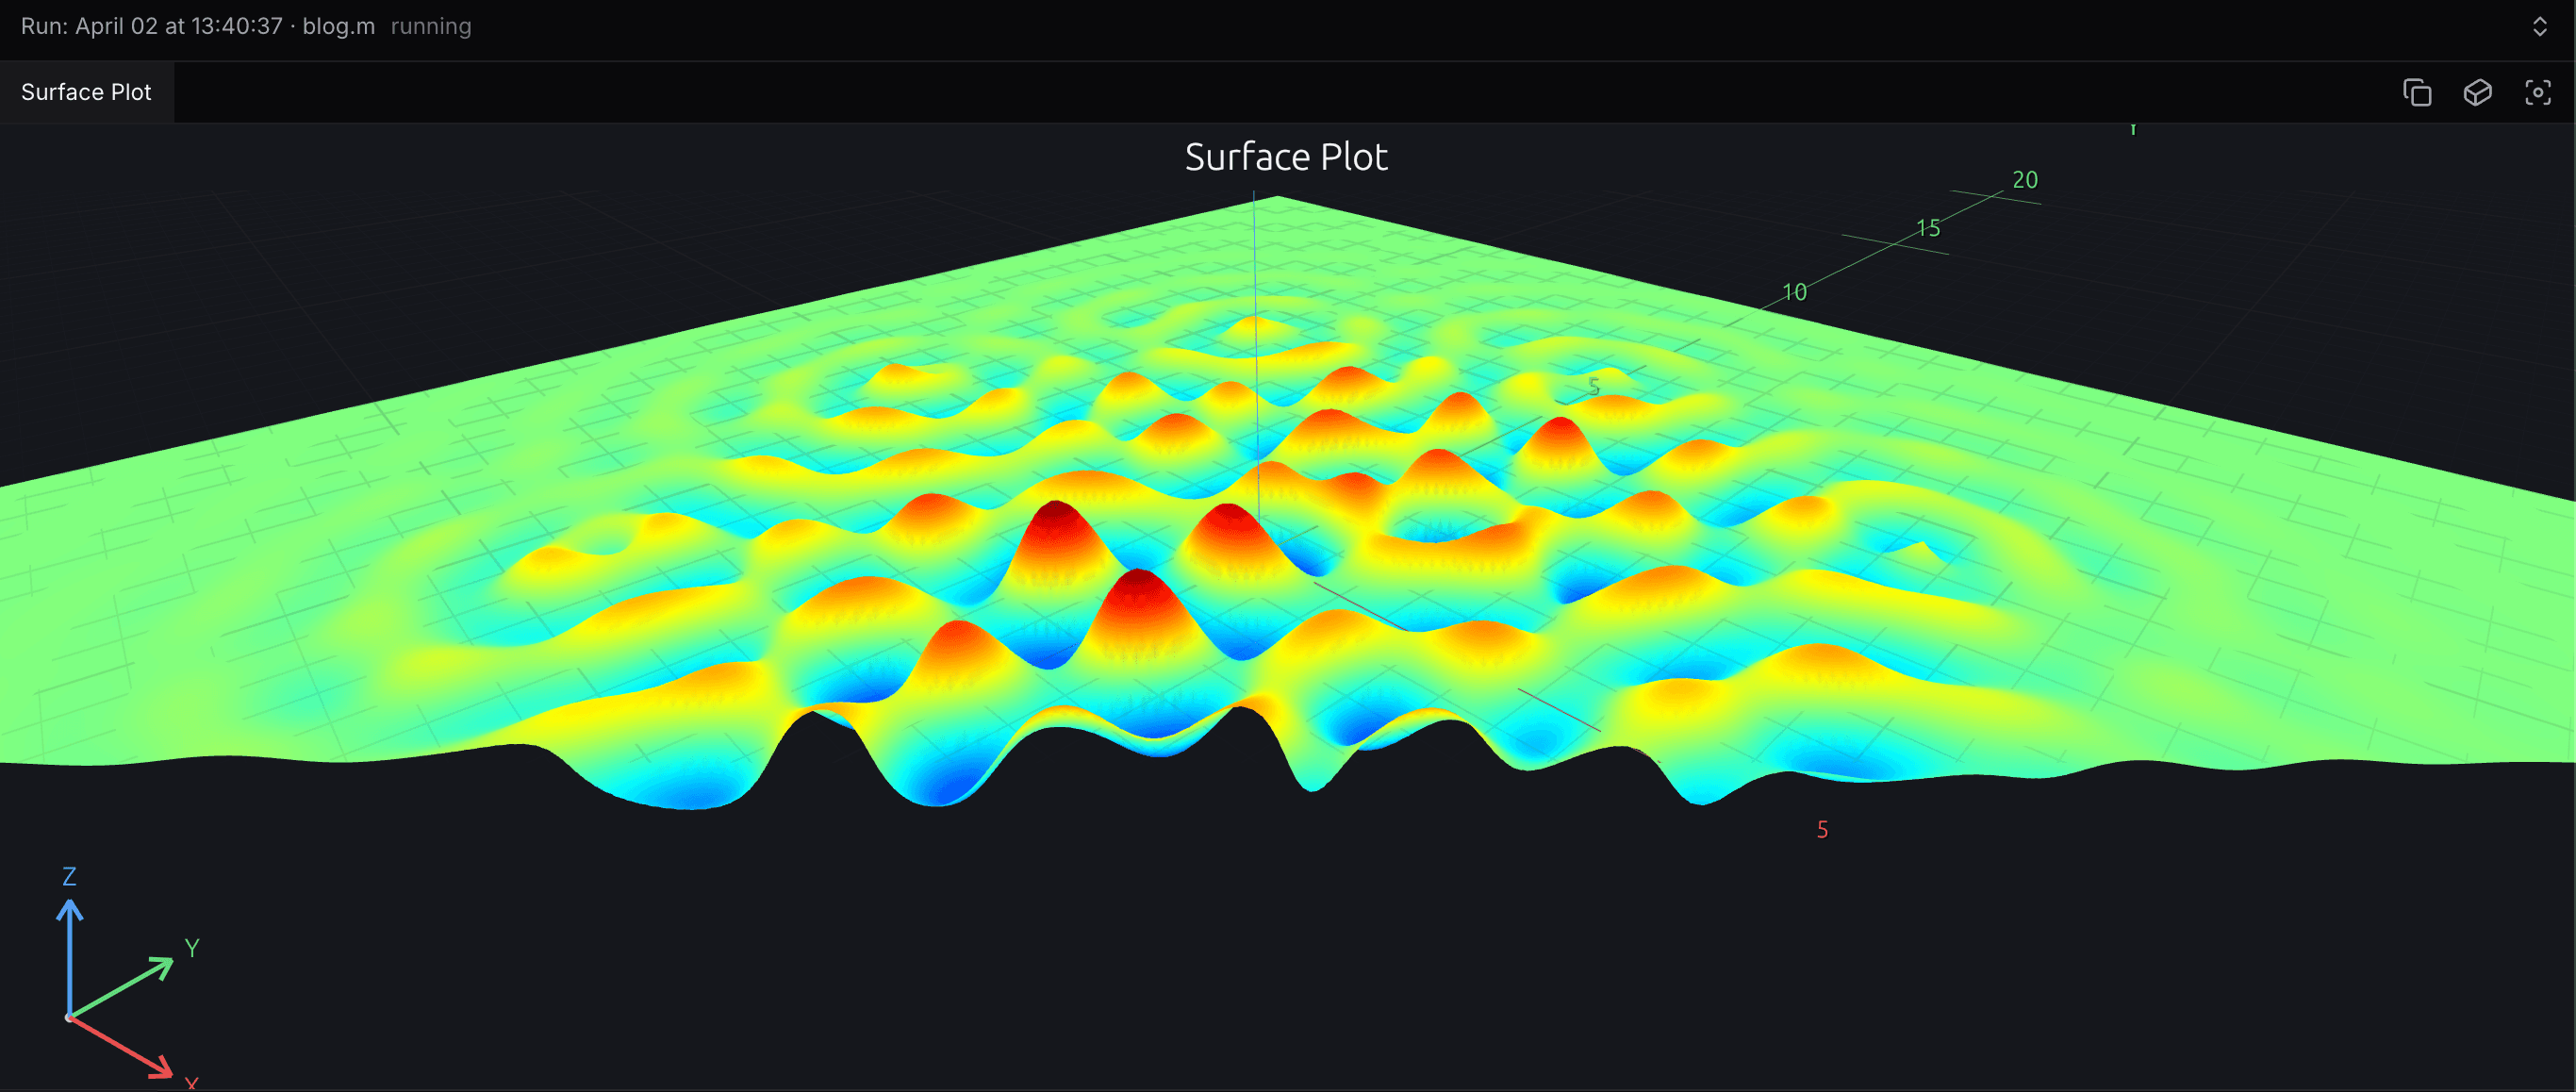Toggle the running status indicator
Viewport: 2576px width, 1092px height.
click(431, 26)
